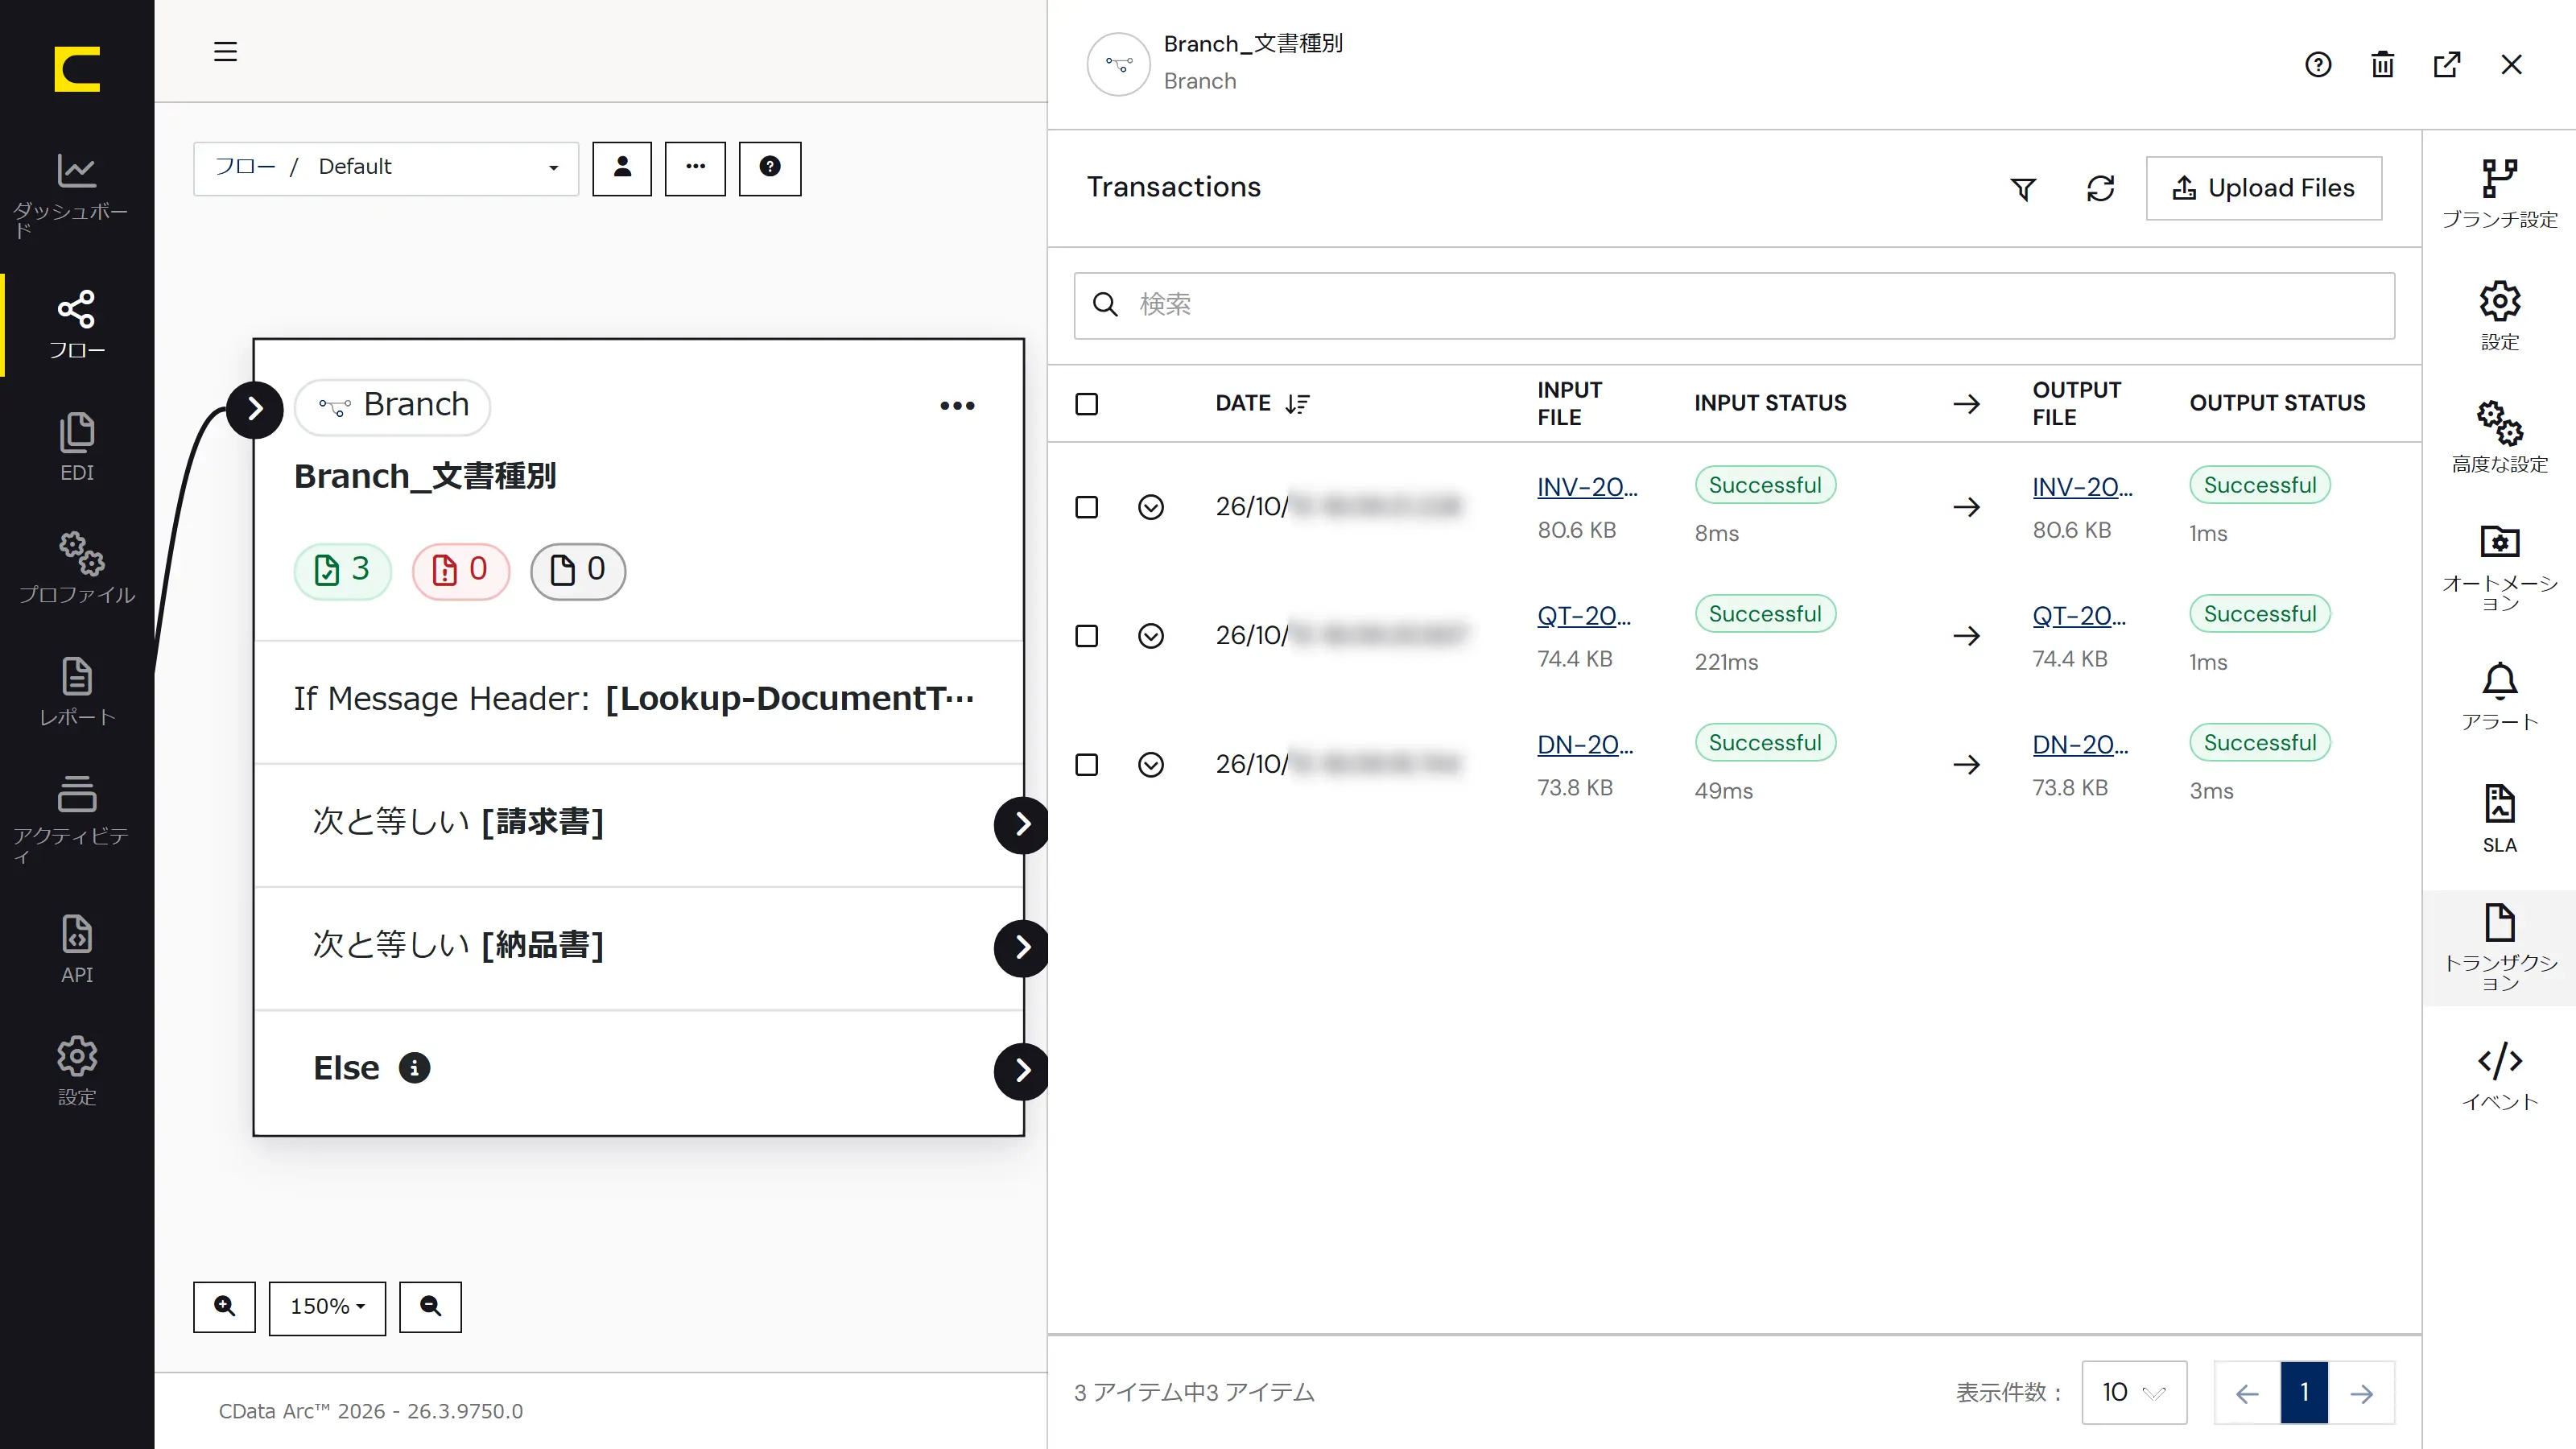This screenshot has width=2576, height=1449.
Task: Open the INV-20 input file link
Action: [1587, 487]
